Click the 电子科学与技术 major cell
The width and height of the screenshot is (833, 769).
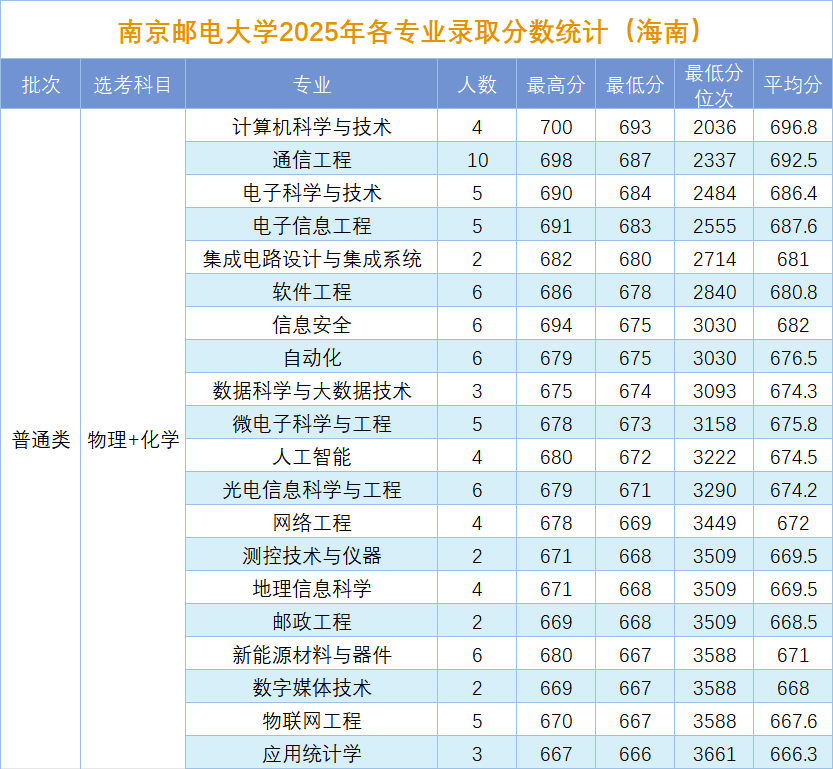click(x=311, y=192)
